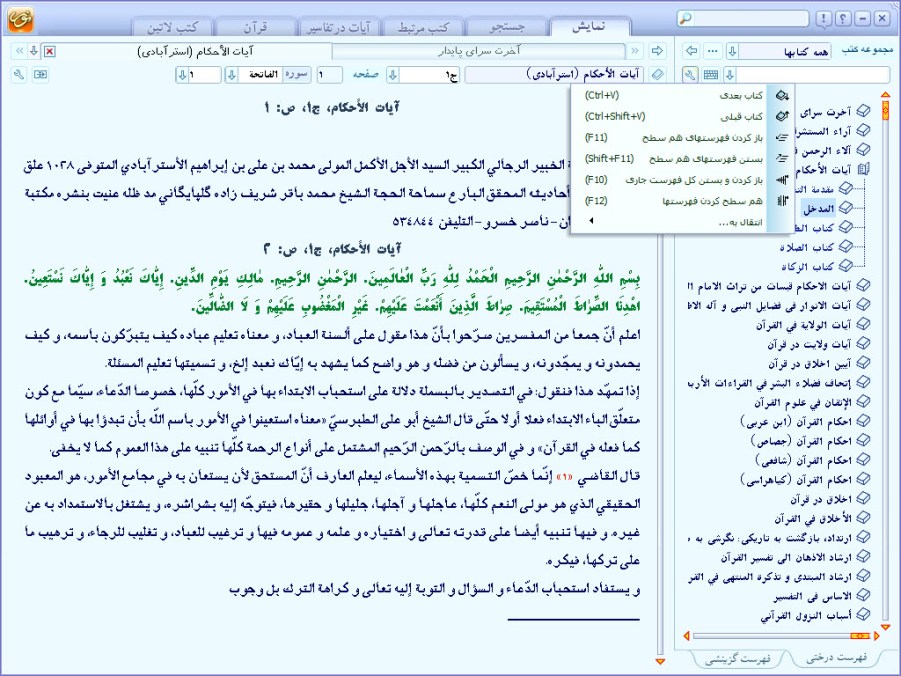Select the آخرت سرای پایدار book tab
Viewport: 901px width, 676px height.
click(479, 51)
